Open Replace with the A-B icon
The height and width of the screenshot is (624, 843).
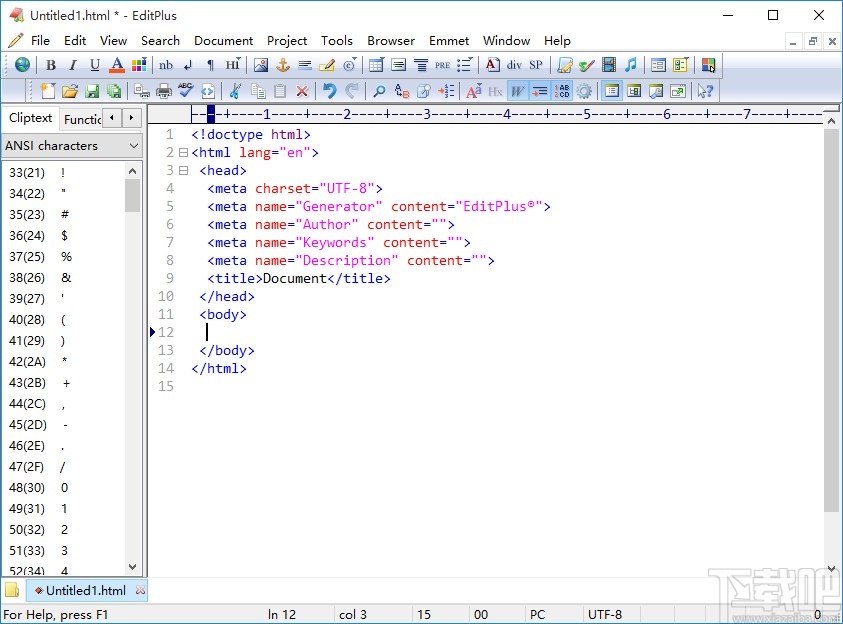tap(402, 91)
